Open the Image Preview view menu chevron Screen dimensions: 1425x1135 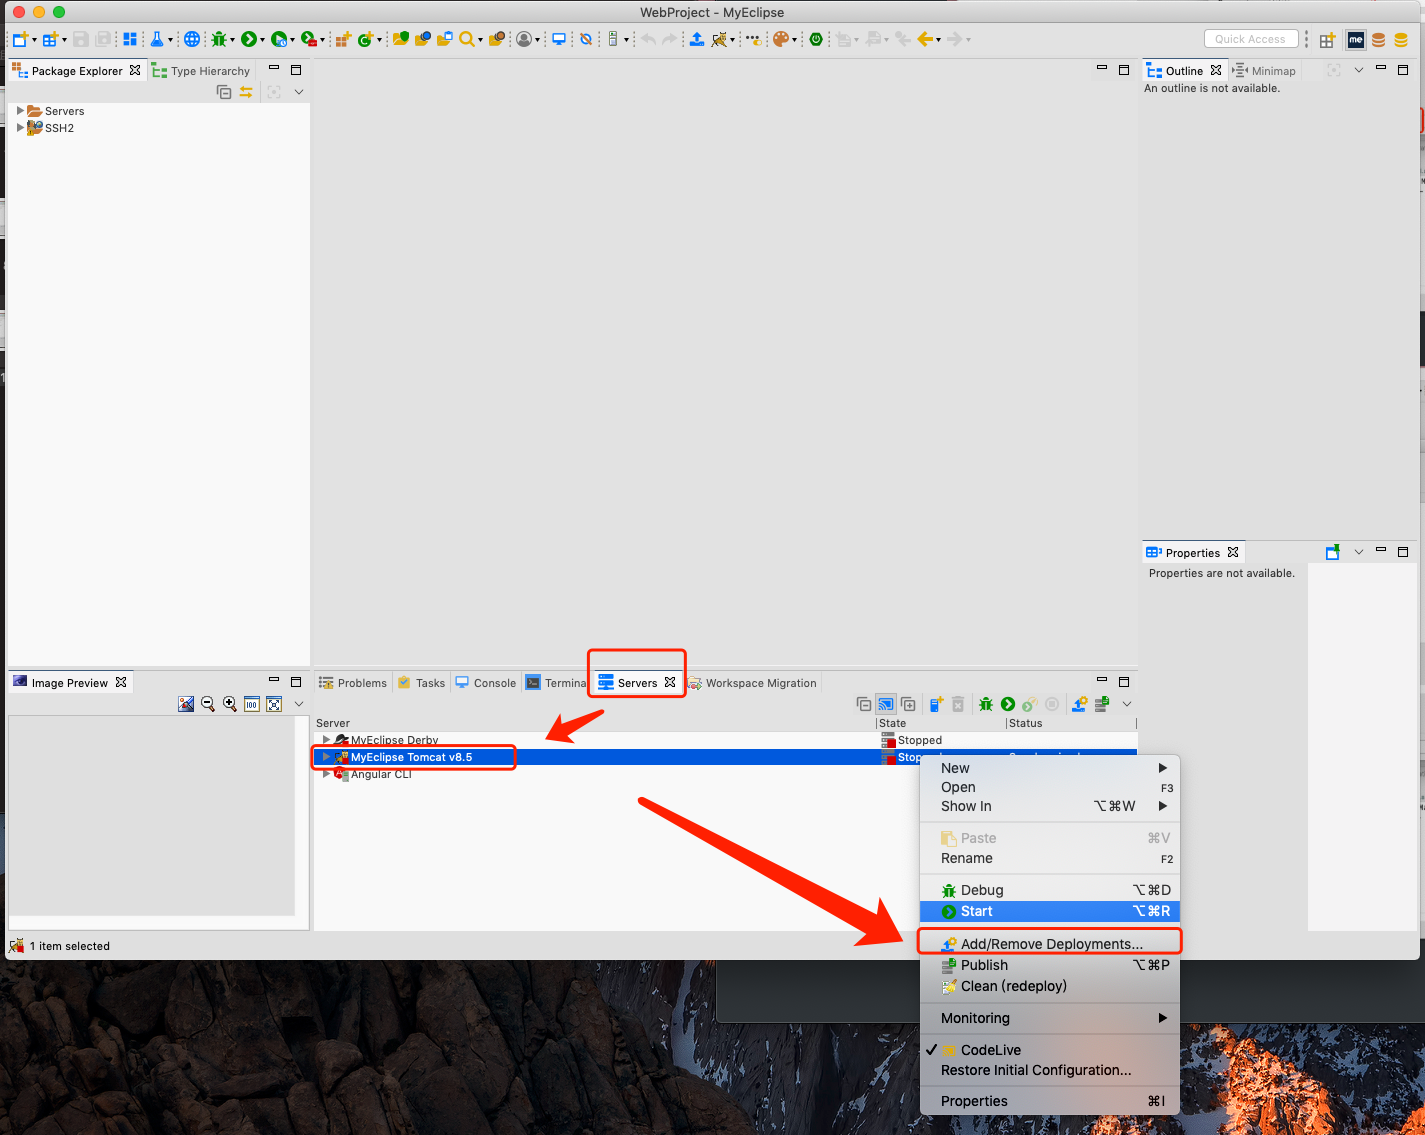tap(298, 704)
